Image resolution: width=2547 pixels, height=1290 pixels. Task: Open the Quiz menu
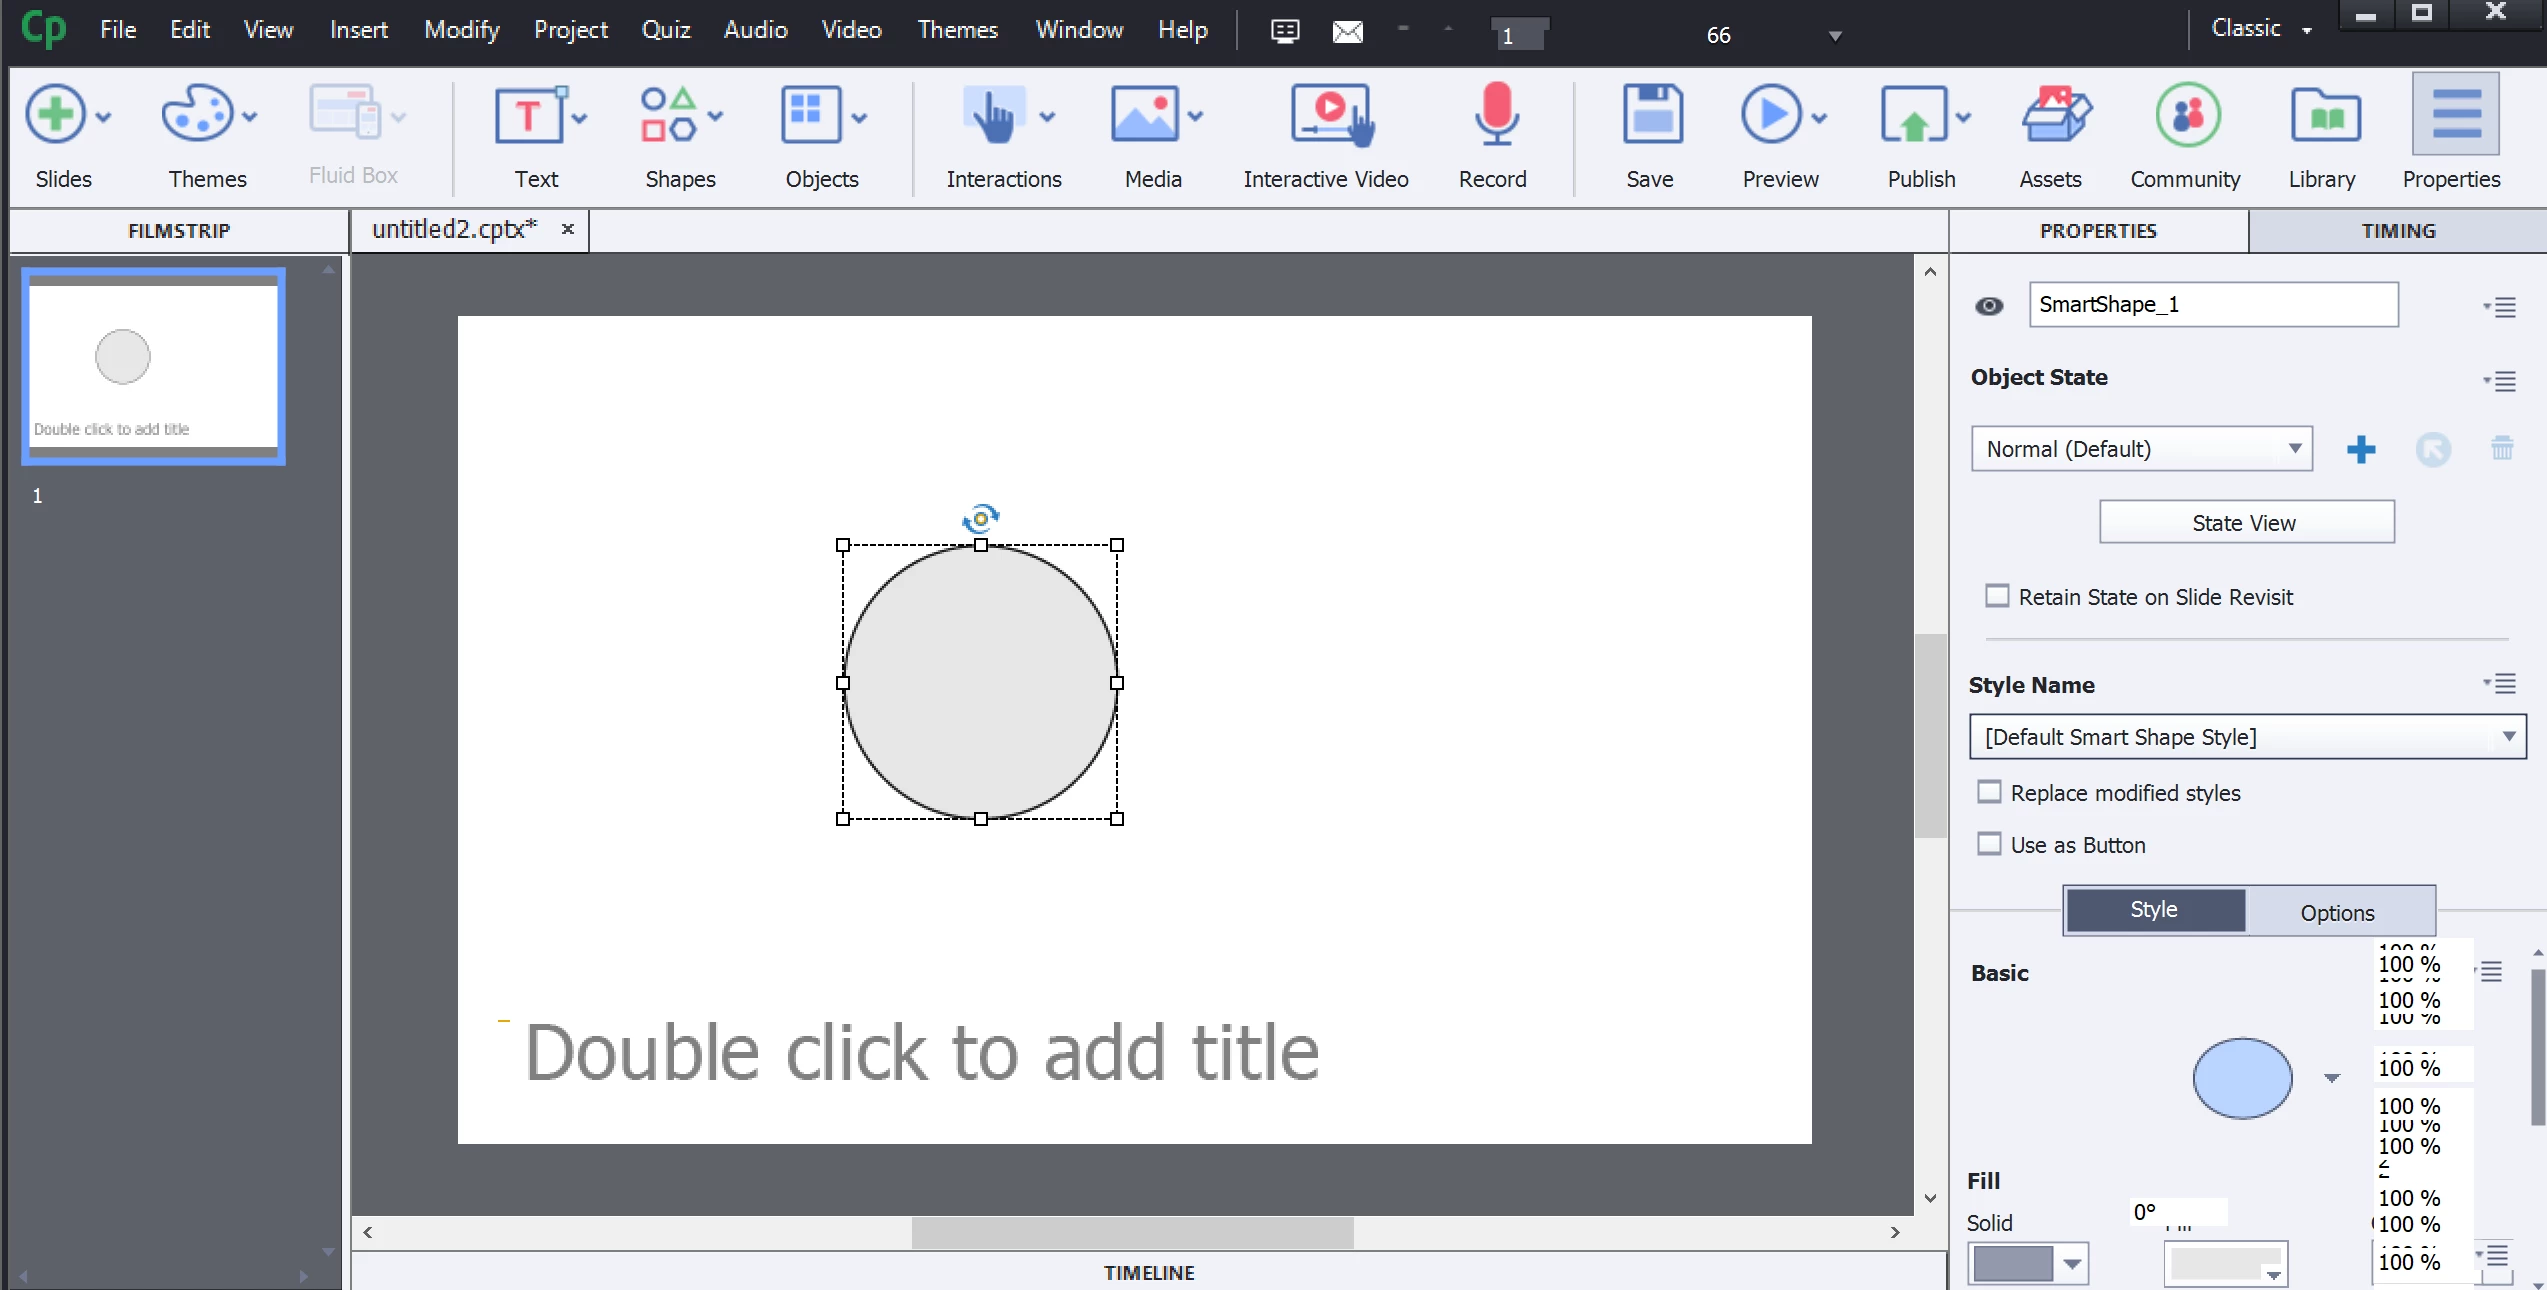(x=666, y=29)
